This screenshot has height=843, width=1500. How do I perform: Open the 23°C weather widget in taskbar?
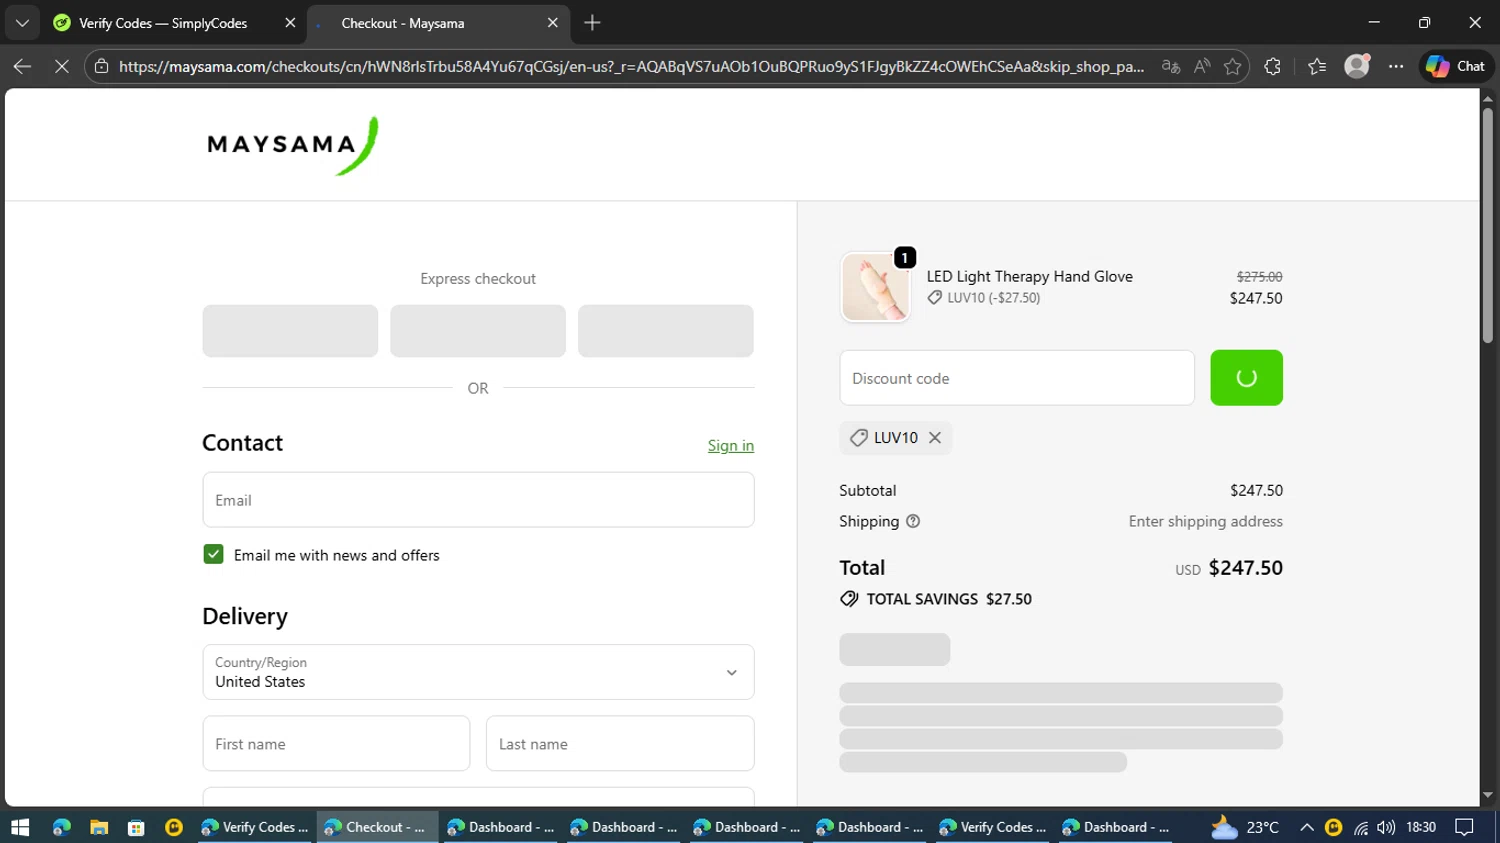(x=1245, y=827)
